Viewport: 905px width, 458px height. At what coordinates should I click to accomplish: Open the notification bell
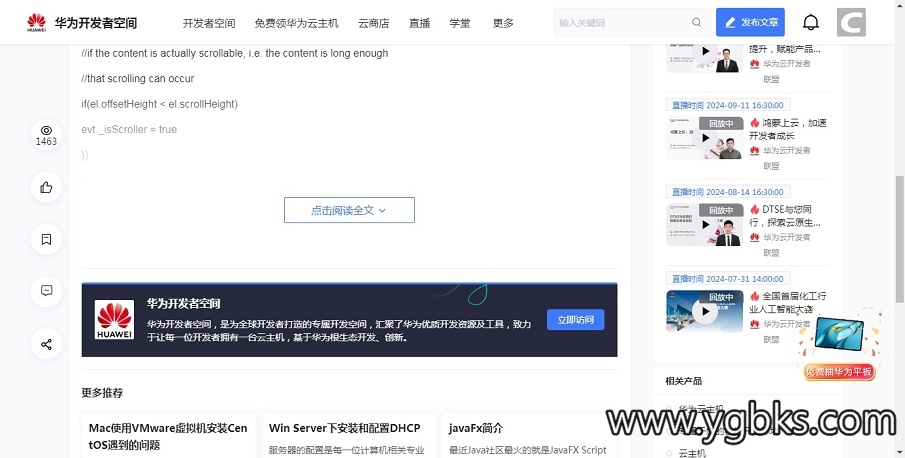(x=811, y=22)
